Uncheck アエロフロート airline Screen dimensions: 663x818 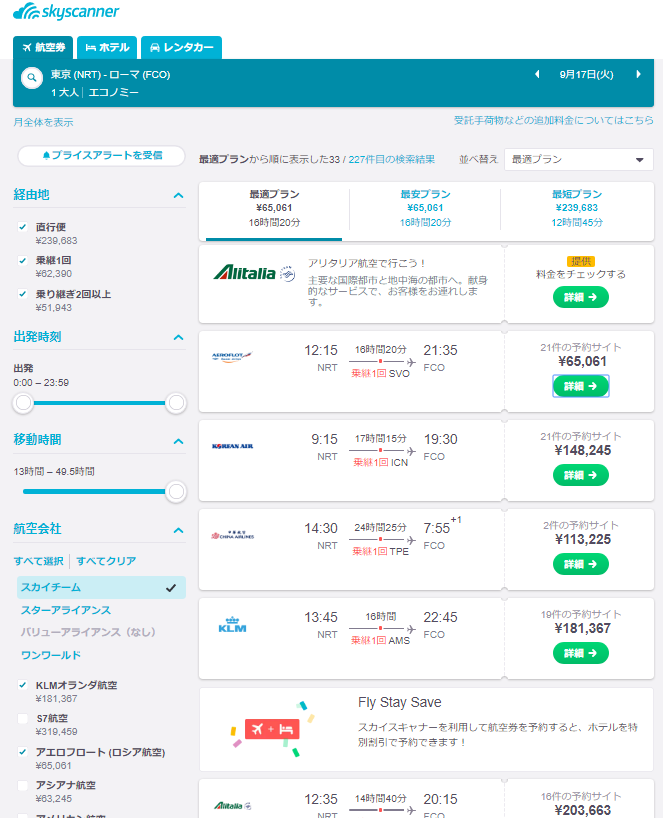pos(22,752)
